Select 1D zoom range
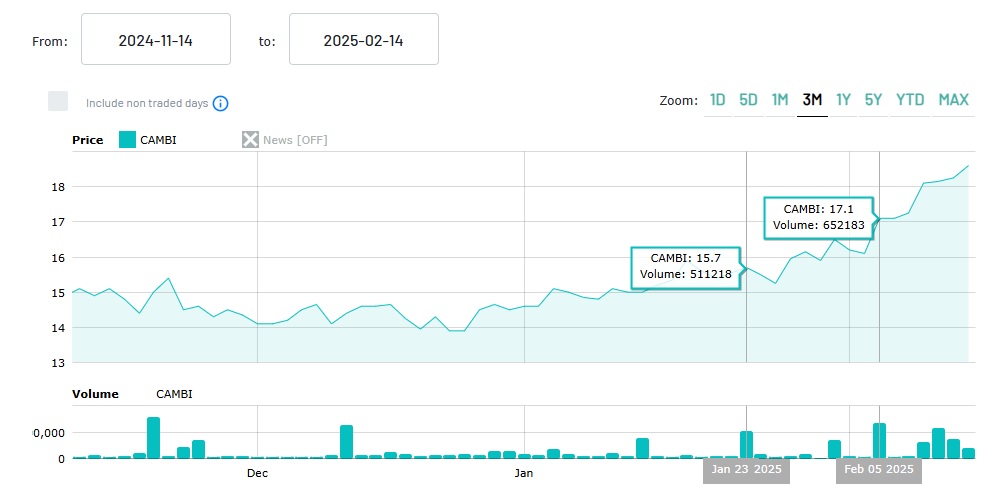 (x=717, y=100)
